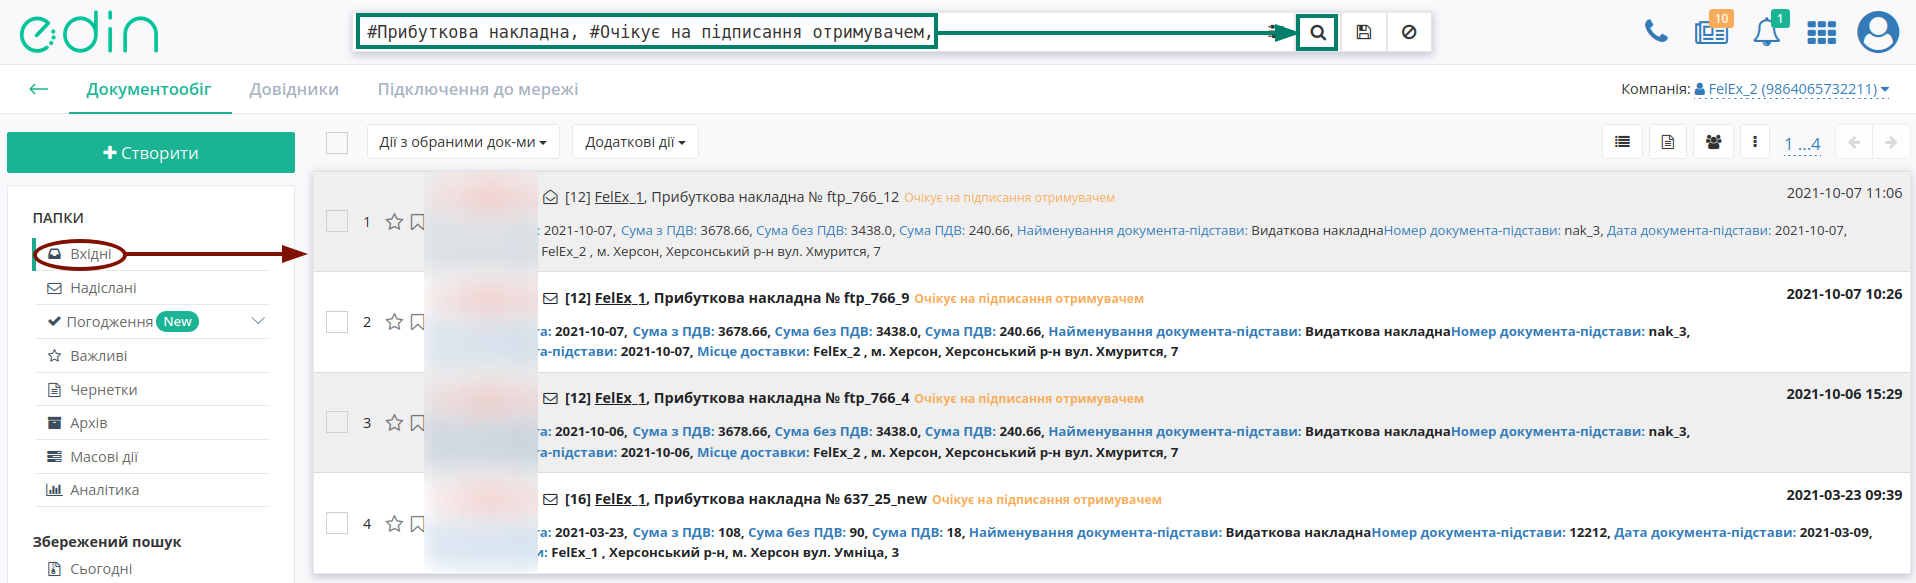
Task: Open FelEx_1 link in ftp_766_9 row
Action: 620,298
